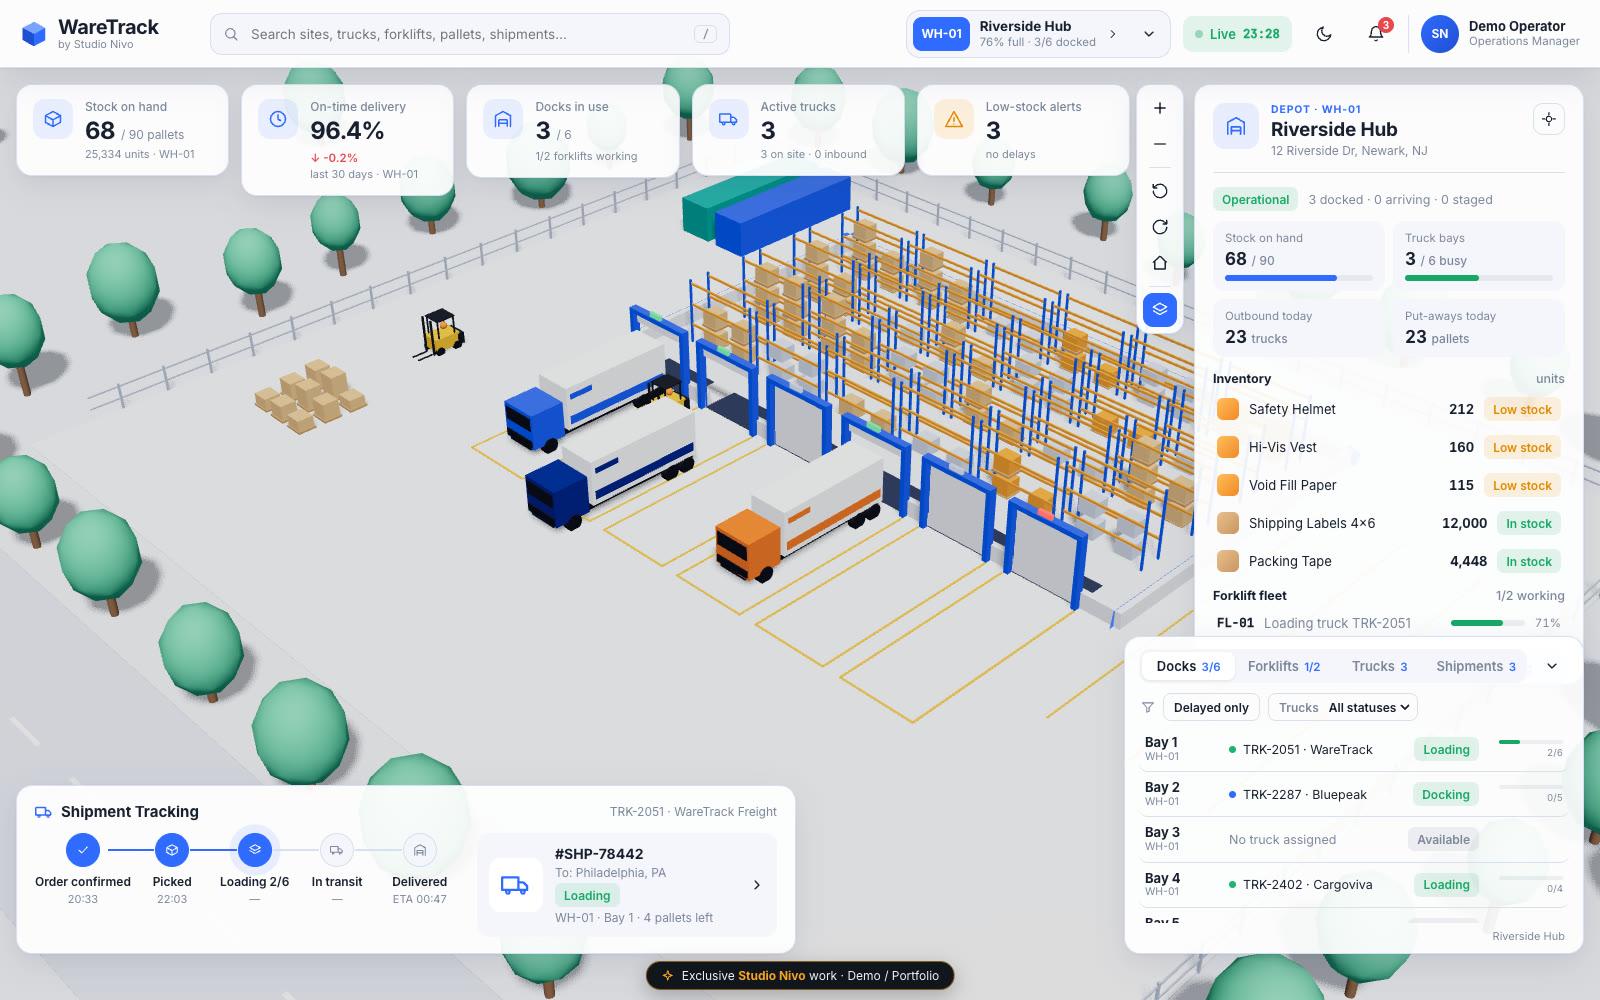Click the Order confirmed step checkmark
Image resolution: width=1600 pixels, height=1000 pixels.
pyautogui.click(x=83, y=850)
